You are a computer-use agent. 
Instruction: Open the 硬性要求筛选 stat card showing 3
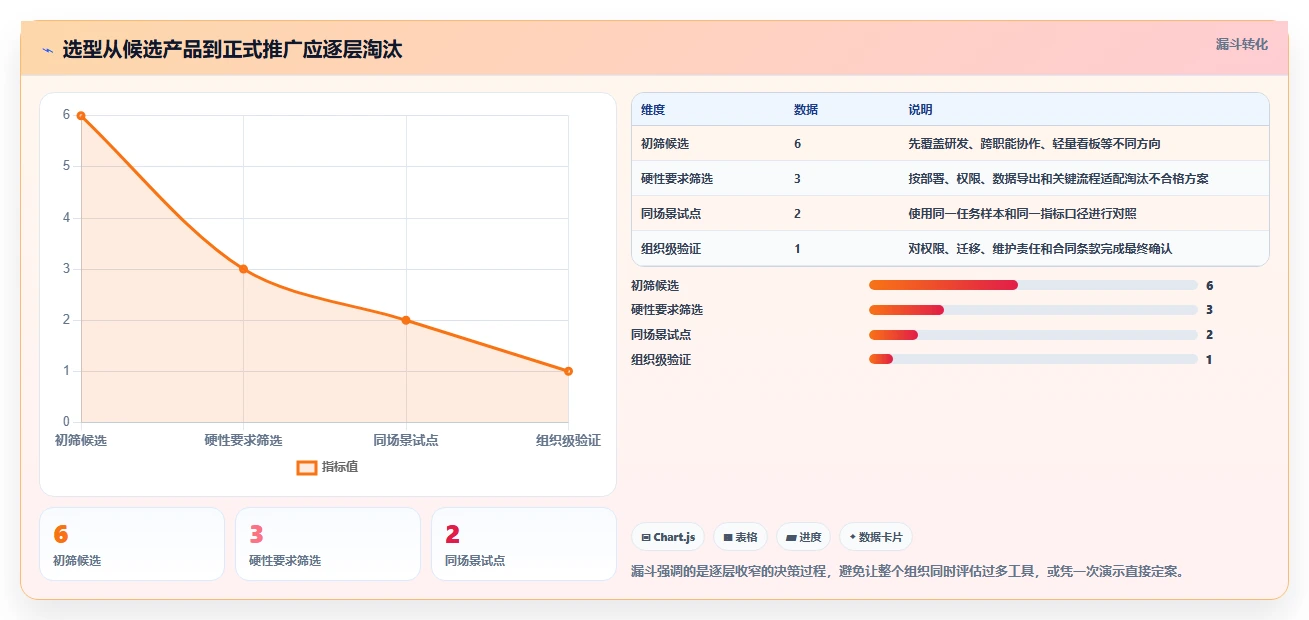(328, 544)
